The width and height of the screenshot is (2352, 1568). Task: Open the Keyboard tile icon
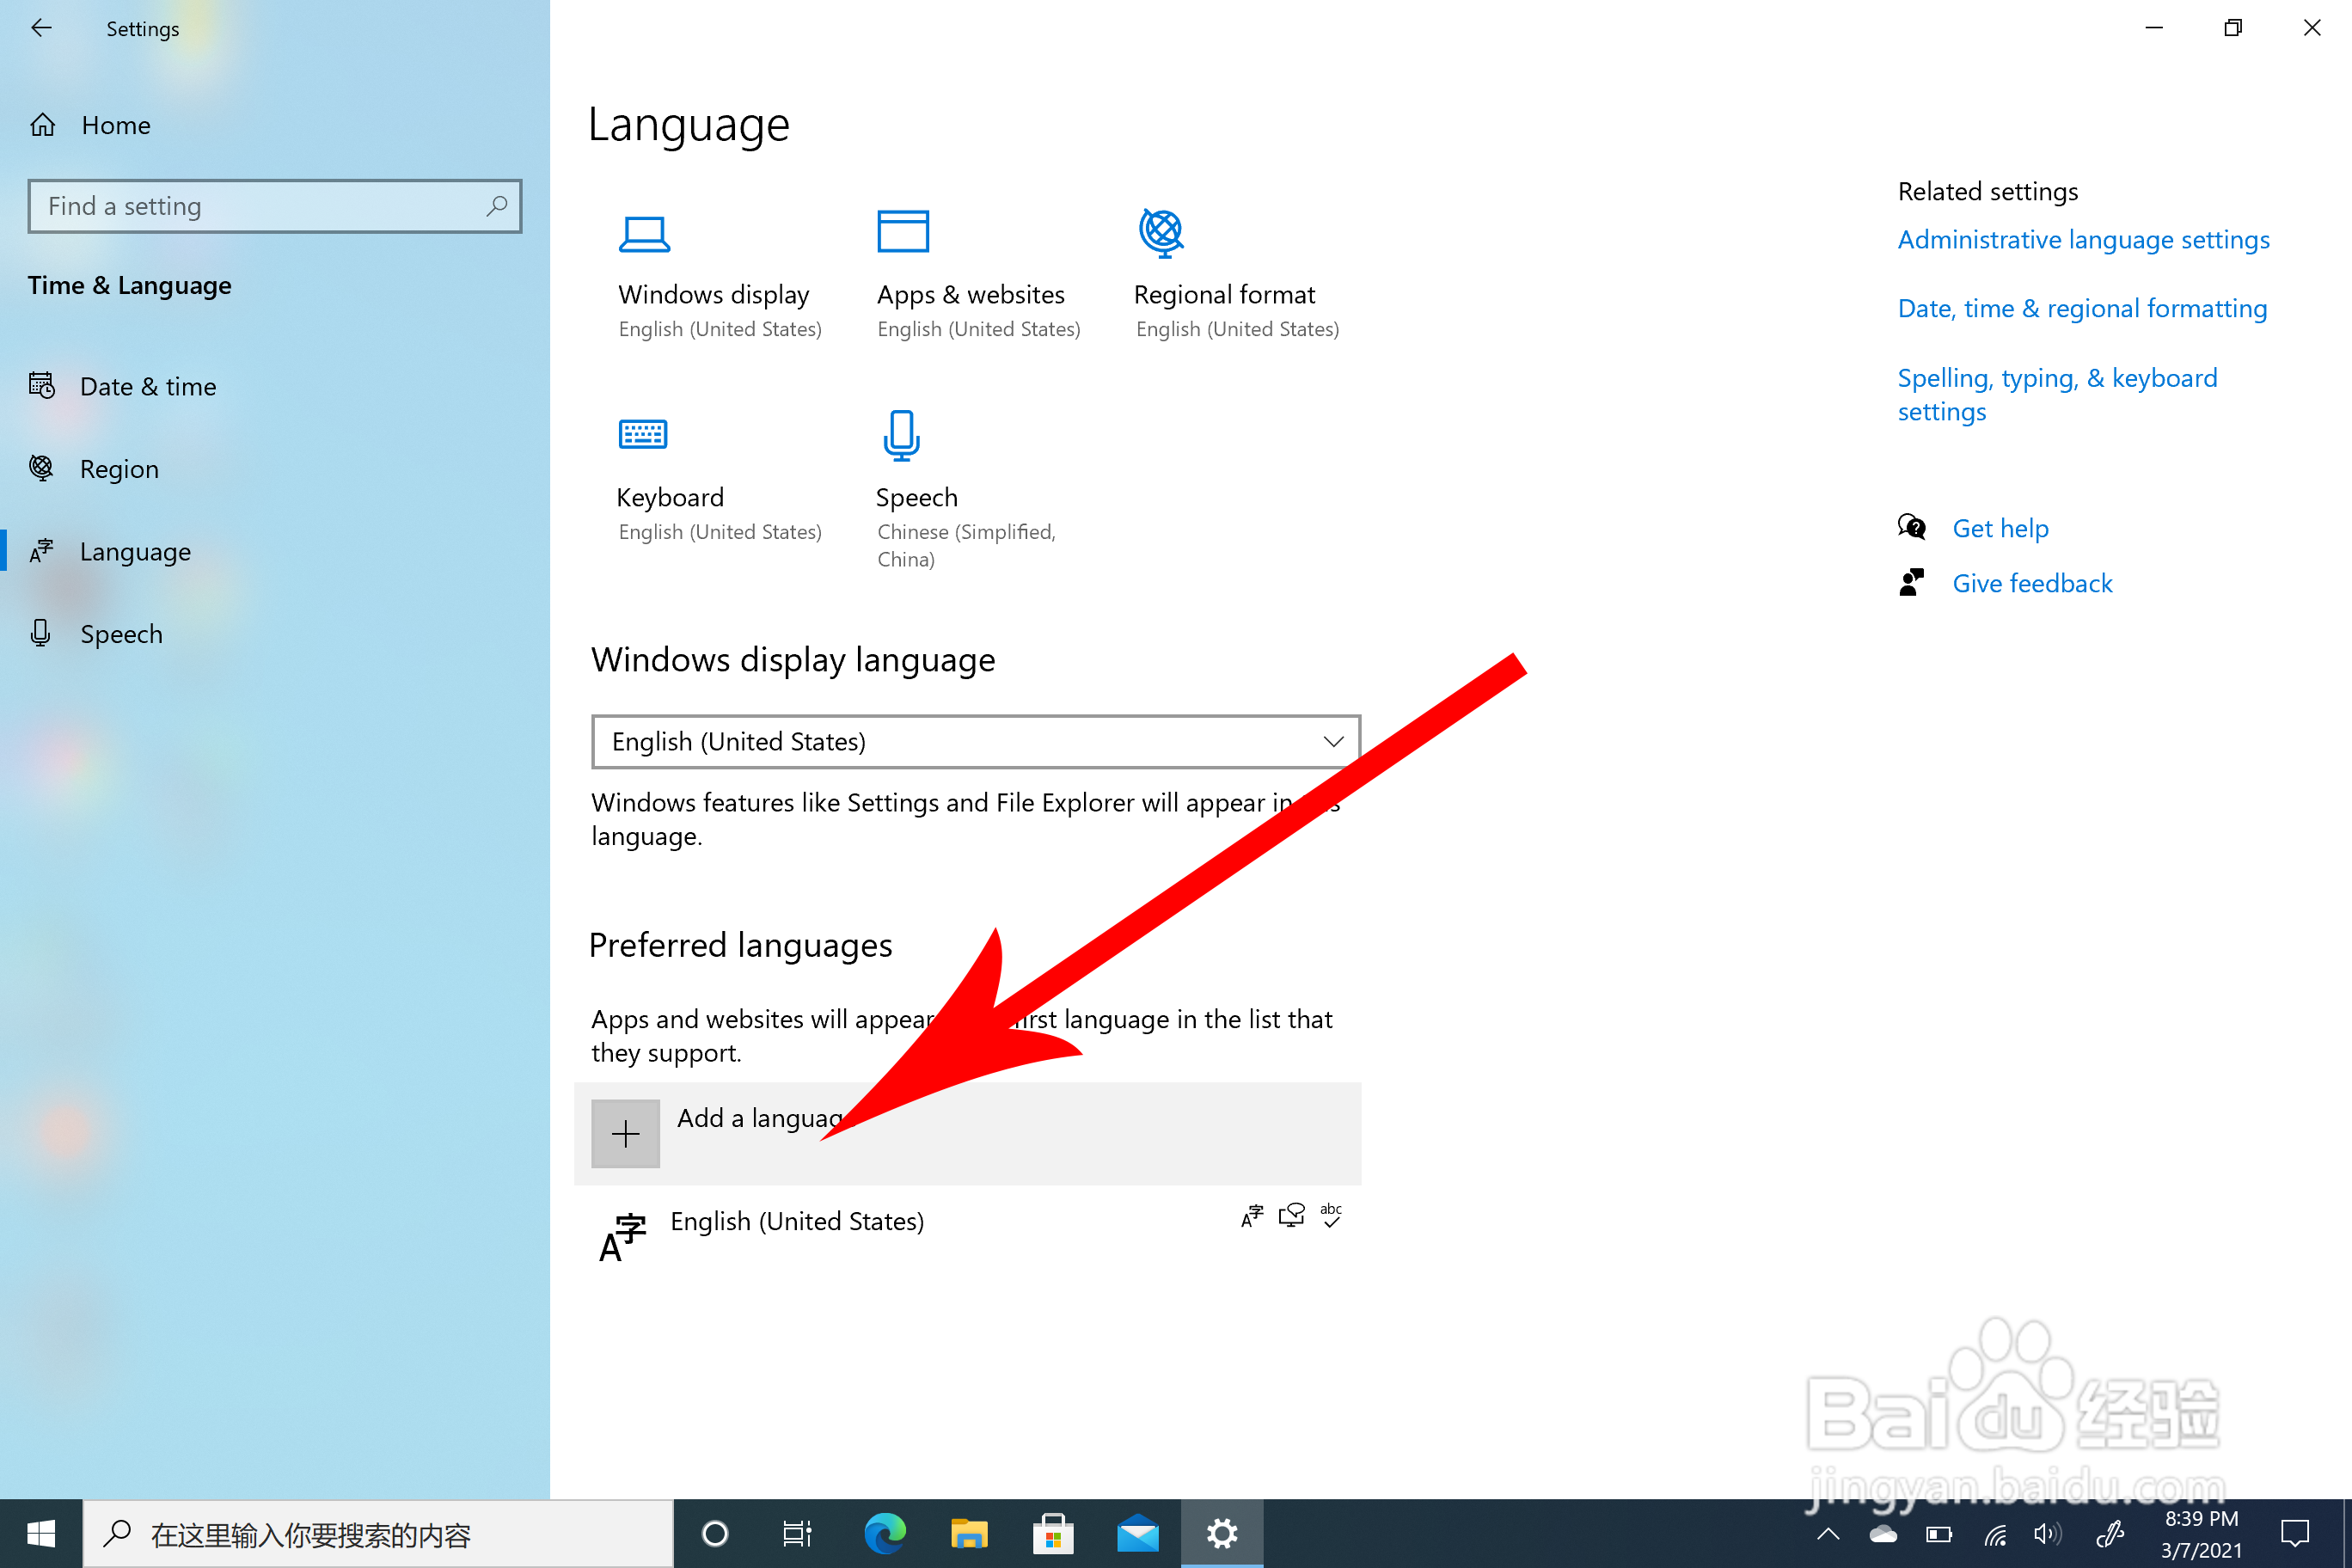[642, 434]
